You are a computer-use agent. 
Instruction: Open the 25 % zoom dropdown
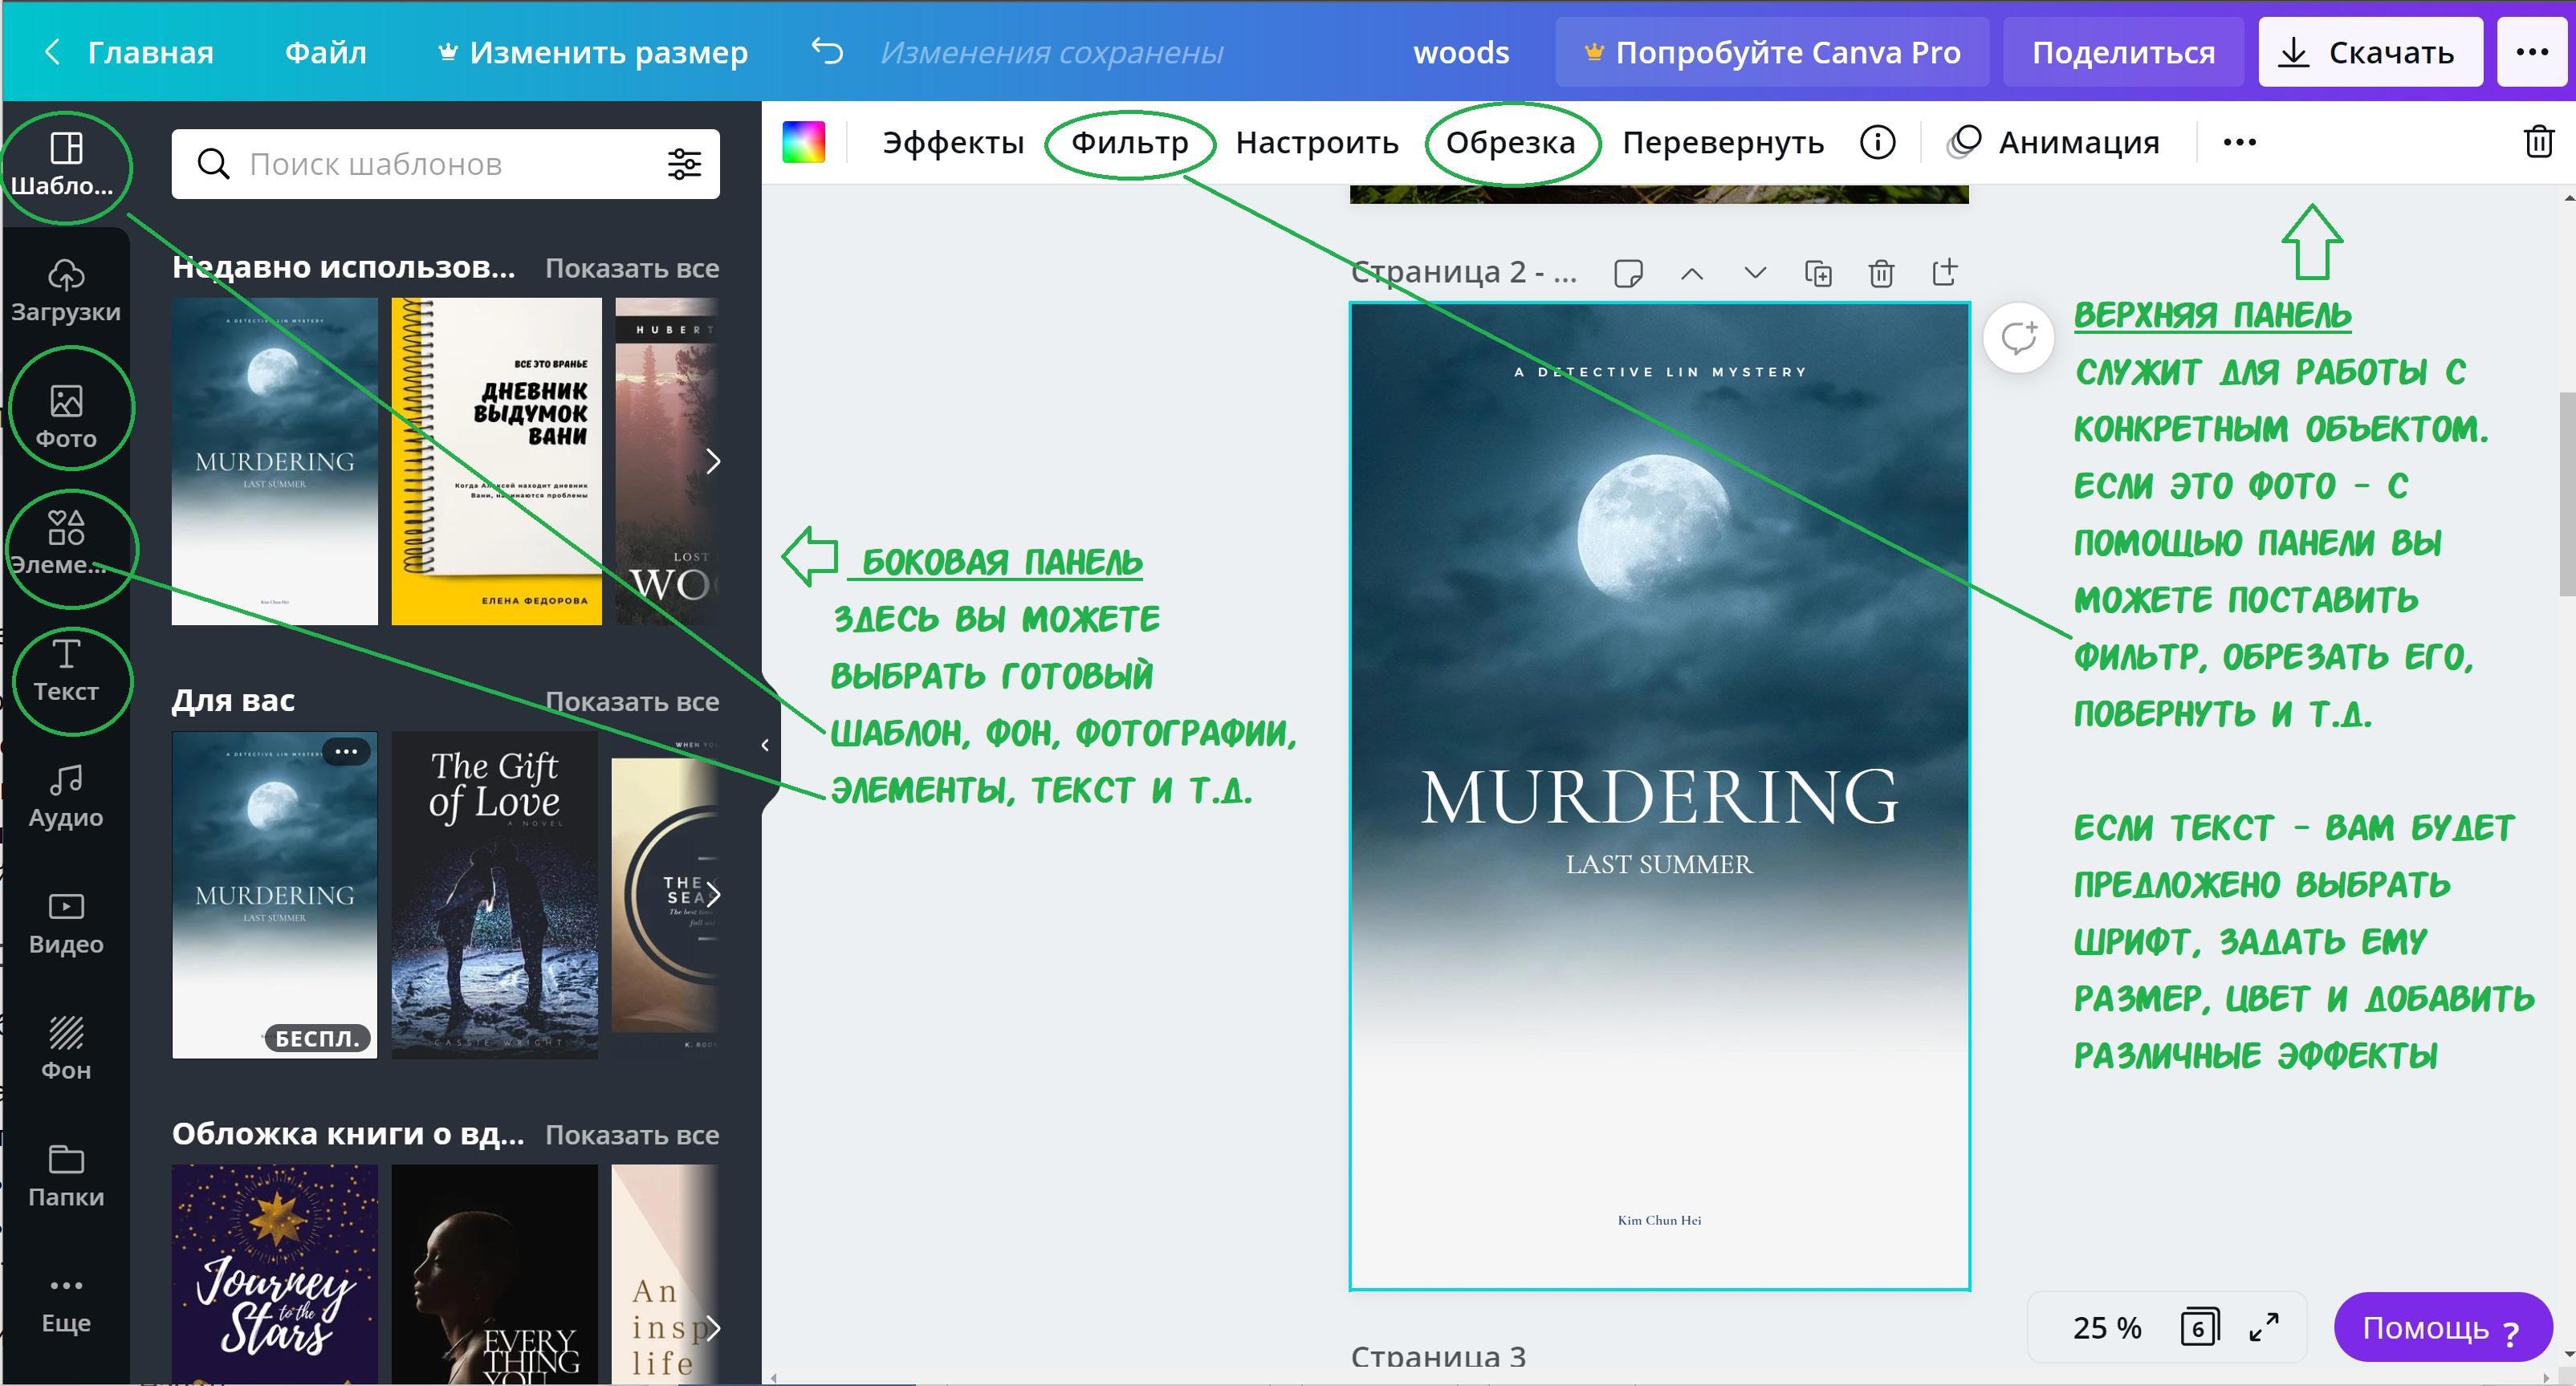click(x=2107, y=1328)
